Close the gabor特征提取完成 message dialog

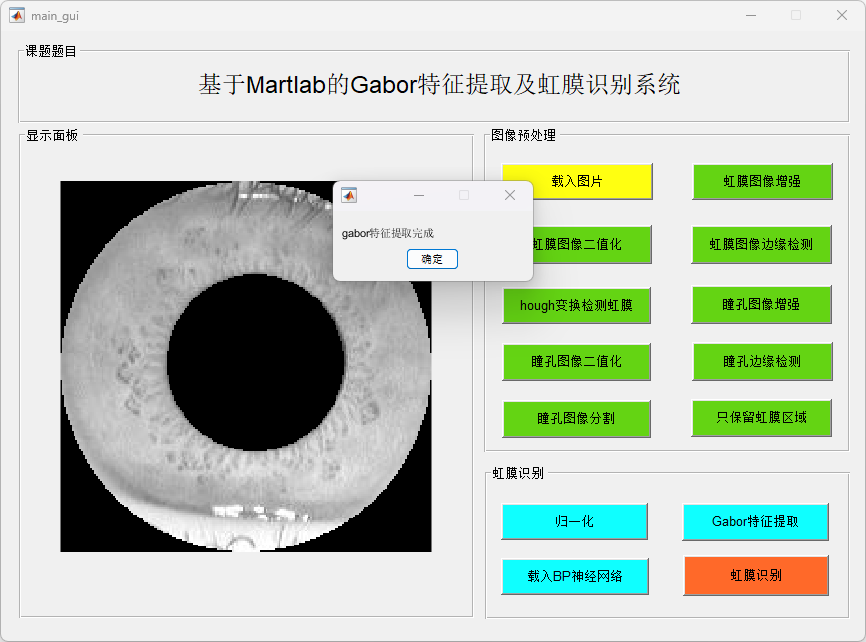[509, 195]
